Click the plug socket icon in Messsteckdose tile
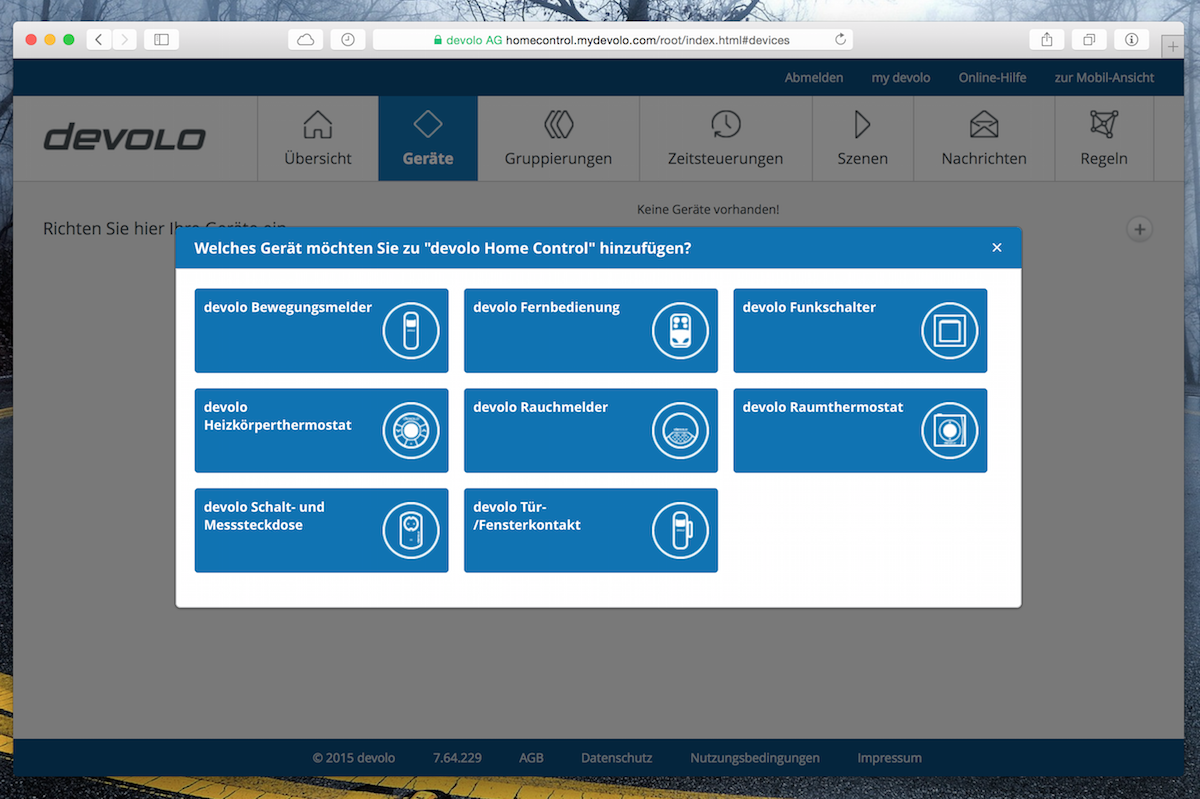Screen dimensions: 1200x799 coord(411,531)
